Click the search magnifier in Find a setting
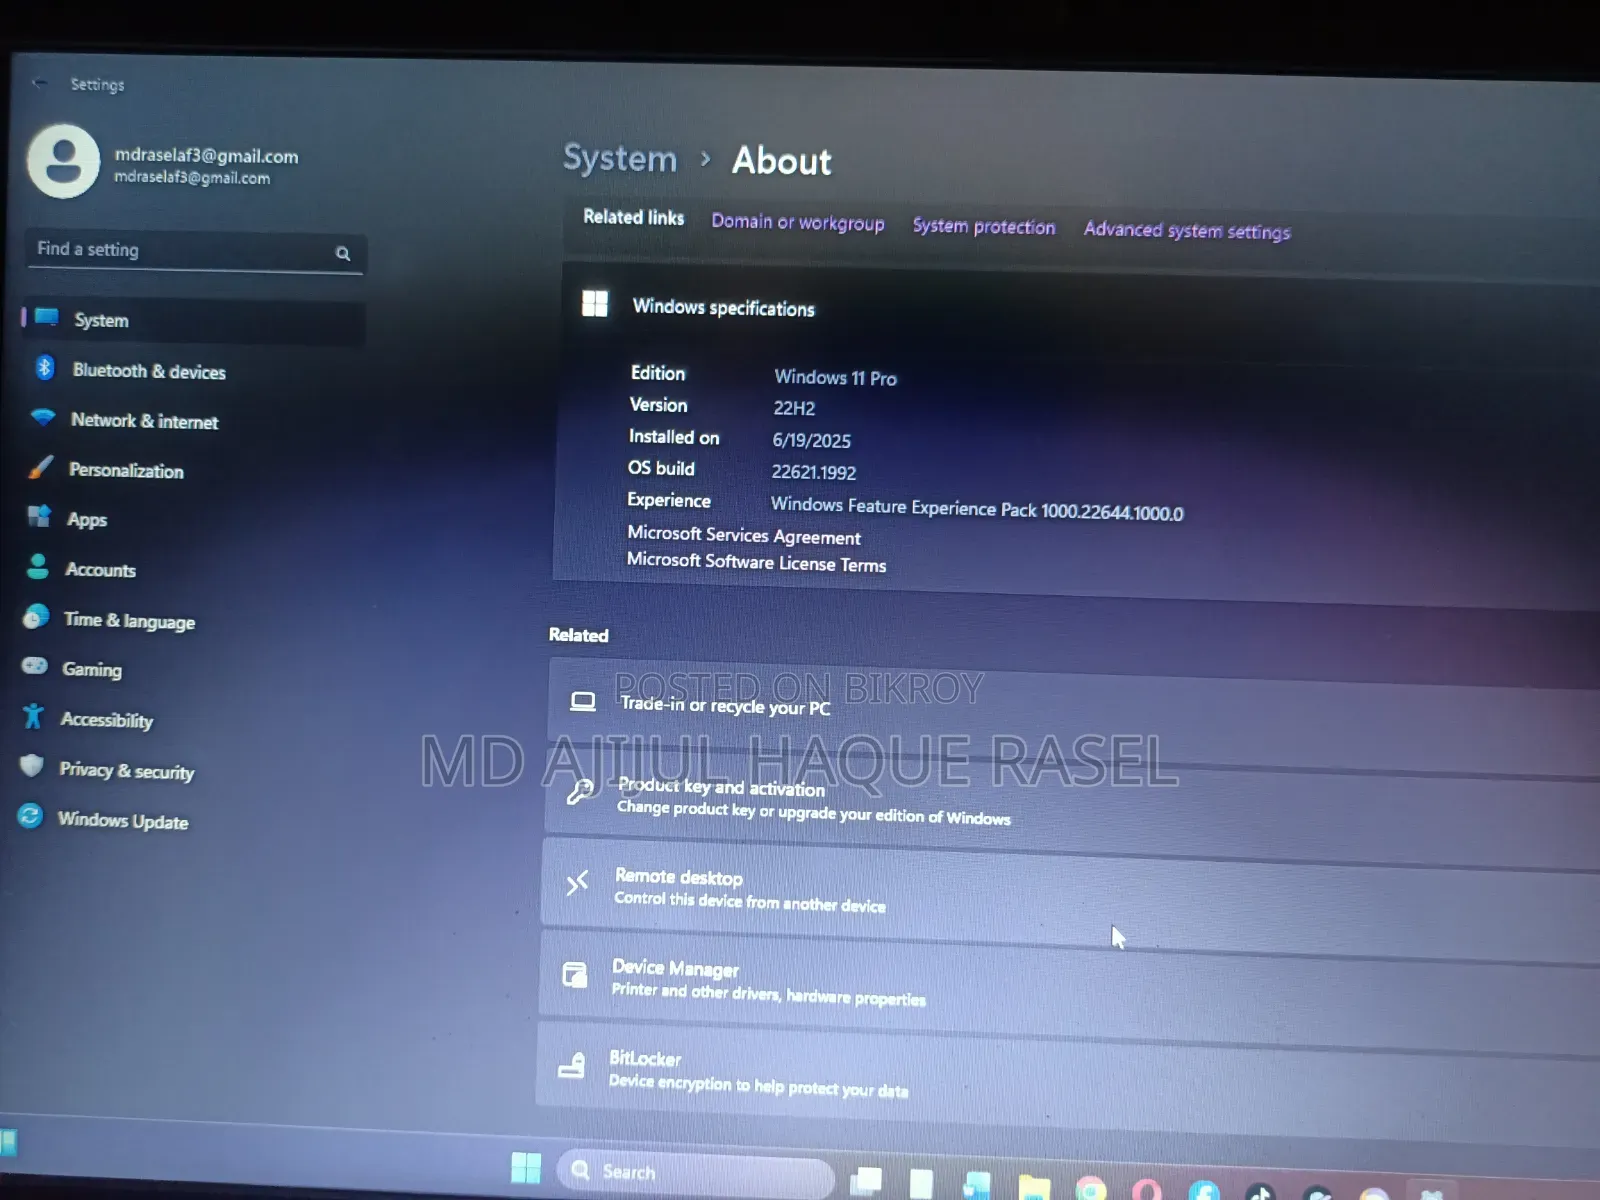 (x=343, y=254)
